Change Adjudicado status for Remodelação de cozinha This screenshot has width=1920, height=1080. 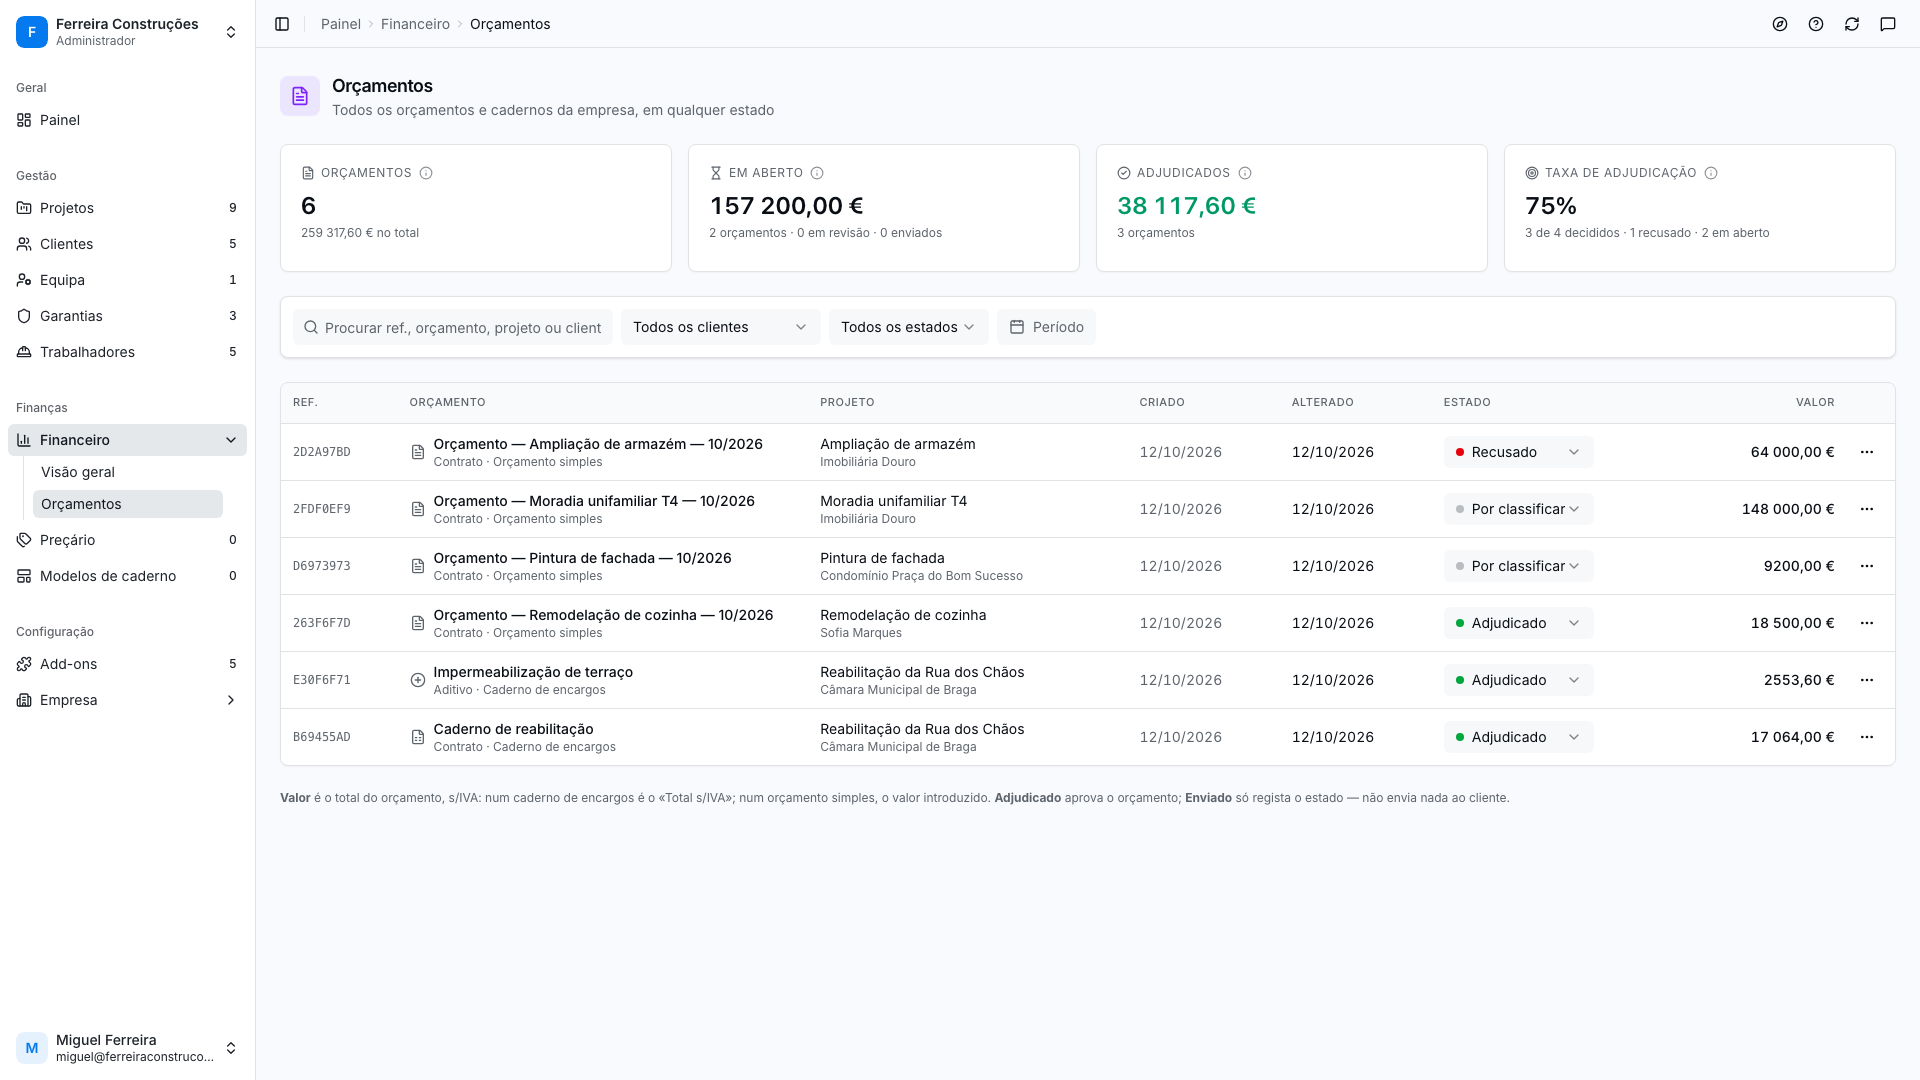pyautogui.click(x=1518, y=623)
